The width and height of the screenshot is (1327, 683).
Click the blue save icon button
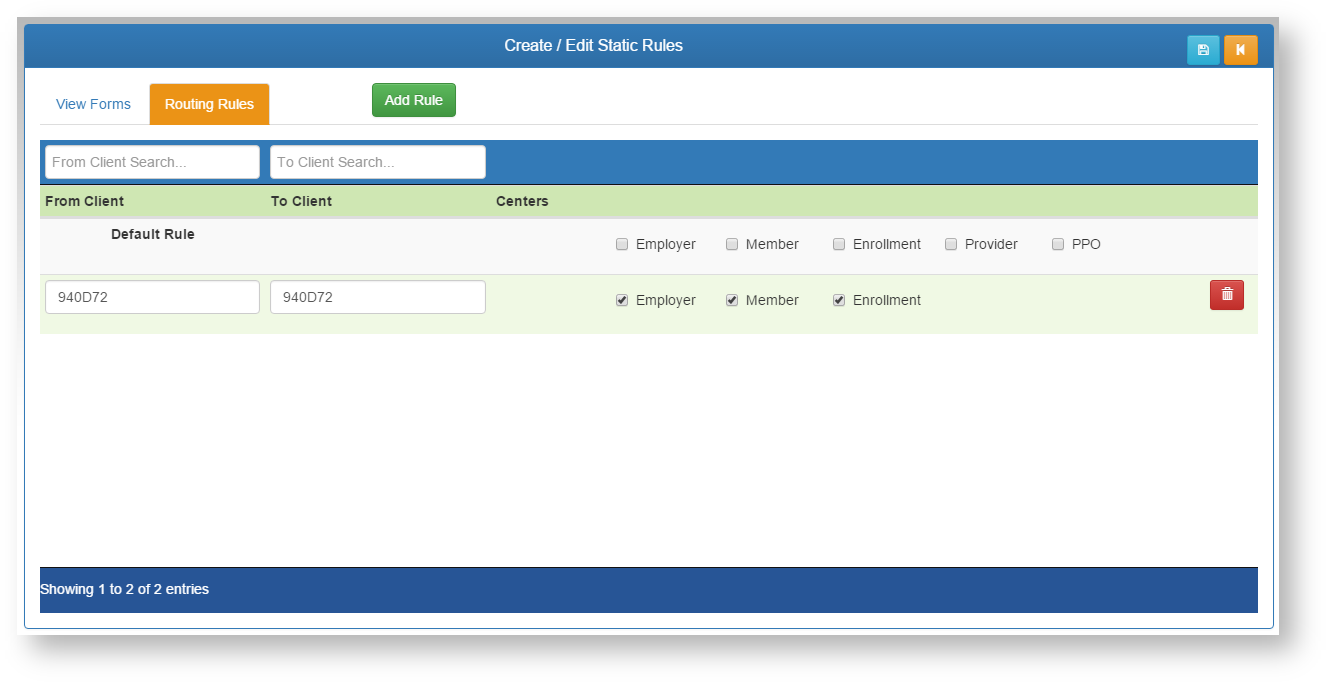click(x=1203, y=50)
